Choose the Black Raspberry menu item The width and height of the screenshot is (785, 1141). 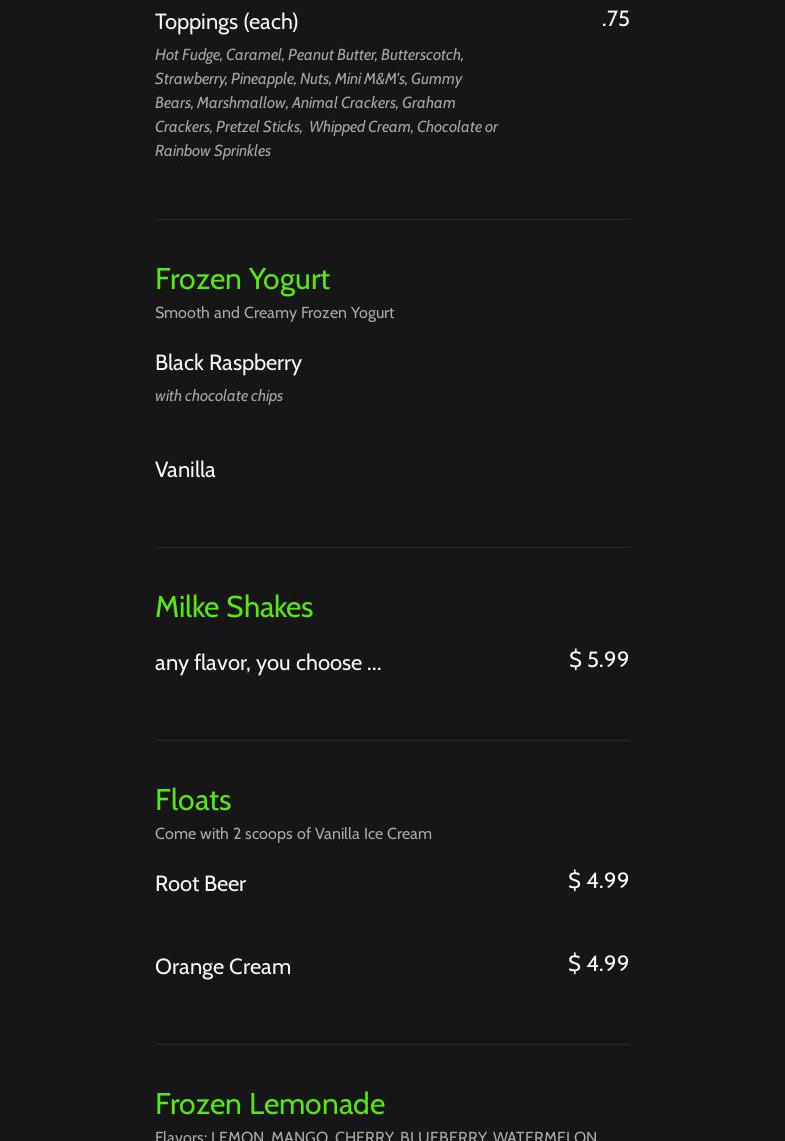[228, 362]
